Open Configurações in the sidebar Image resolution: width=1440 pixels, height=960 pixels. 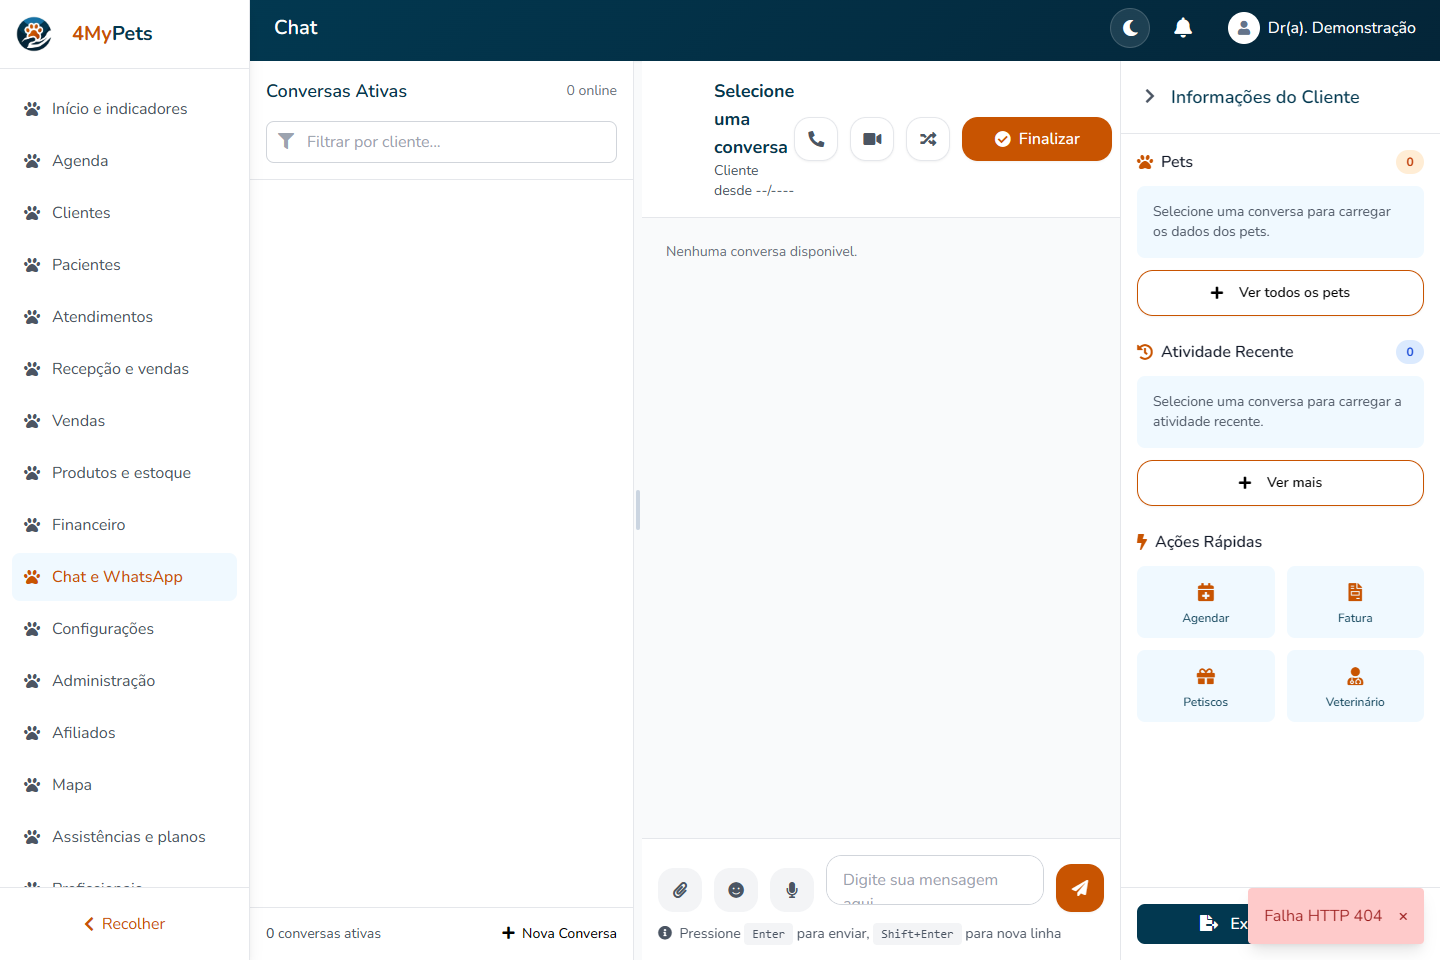coord(124,629)
